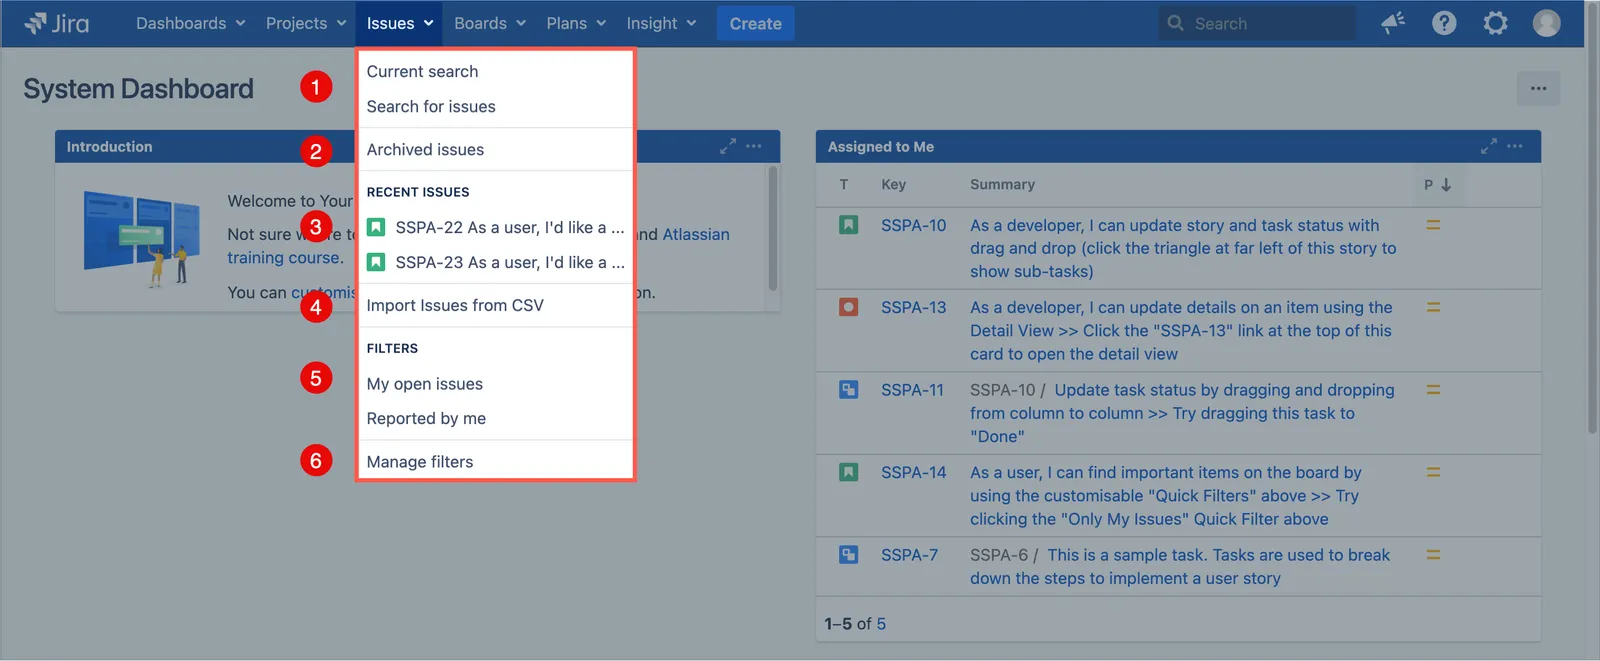
Task: Select Search for issues
Action: (x=496, y=107)
